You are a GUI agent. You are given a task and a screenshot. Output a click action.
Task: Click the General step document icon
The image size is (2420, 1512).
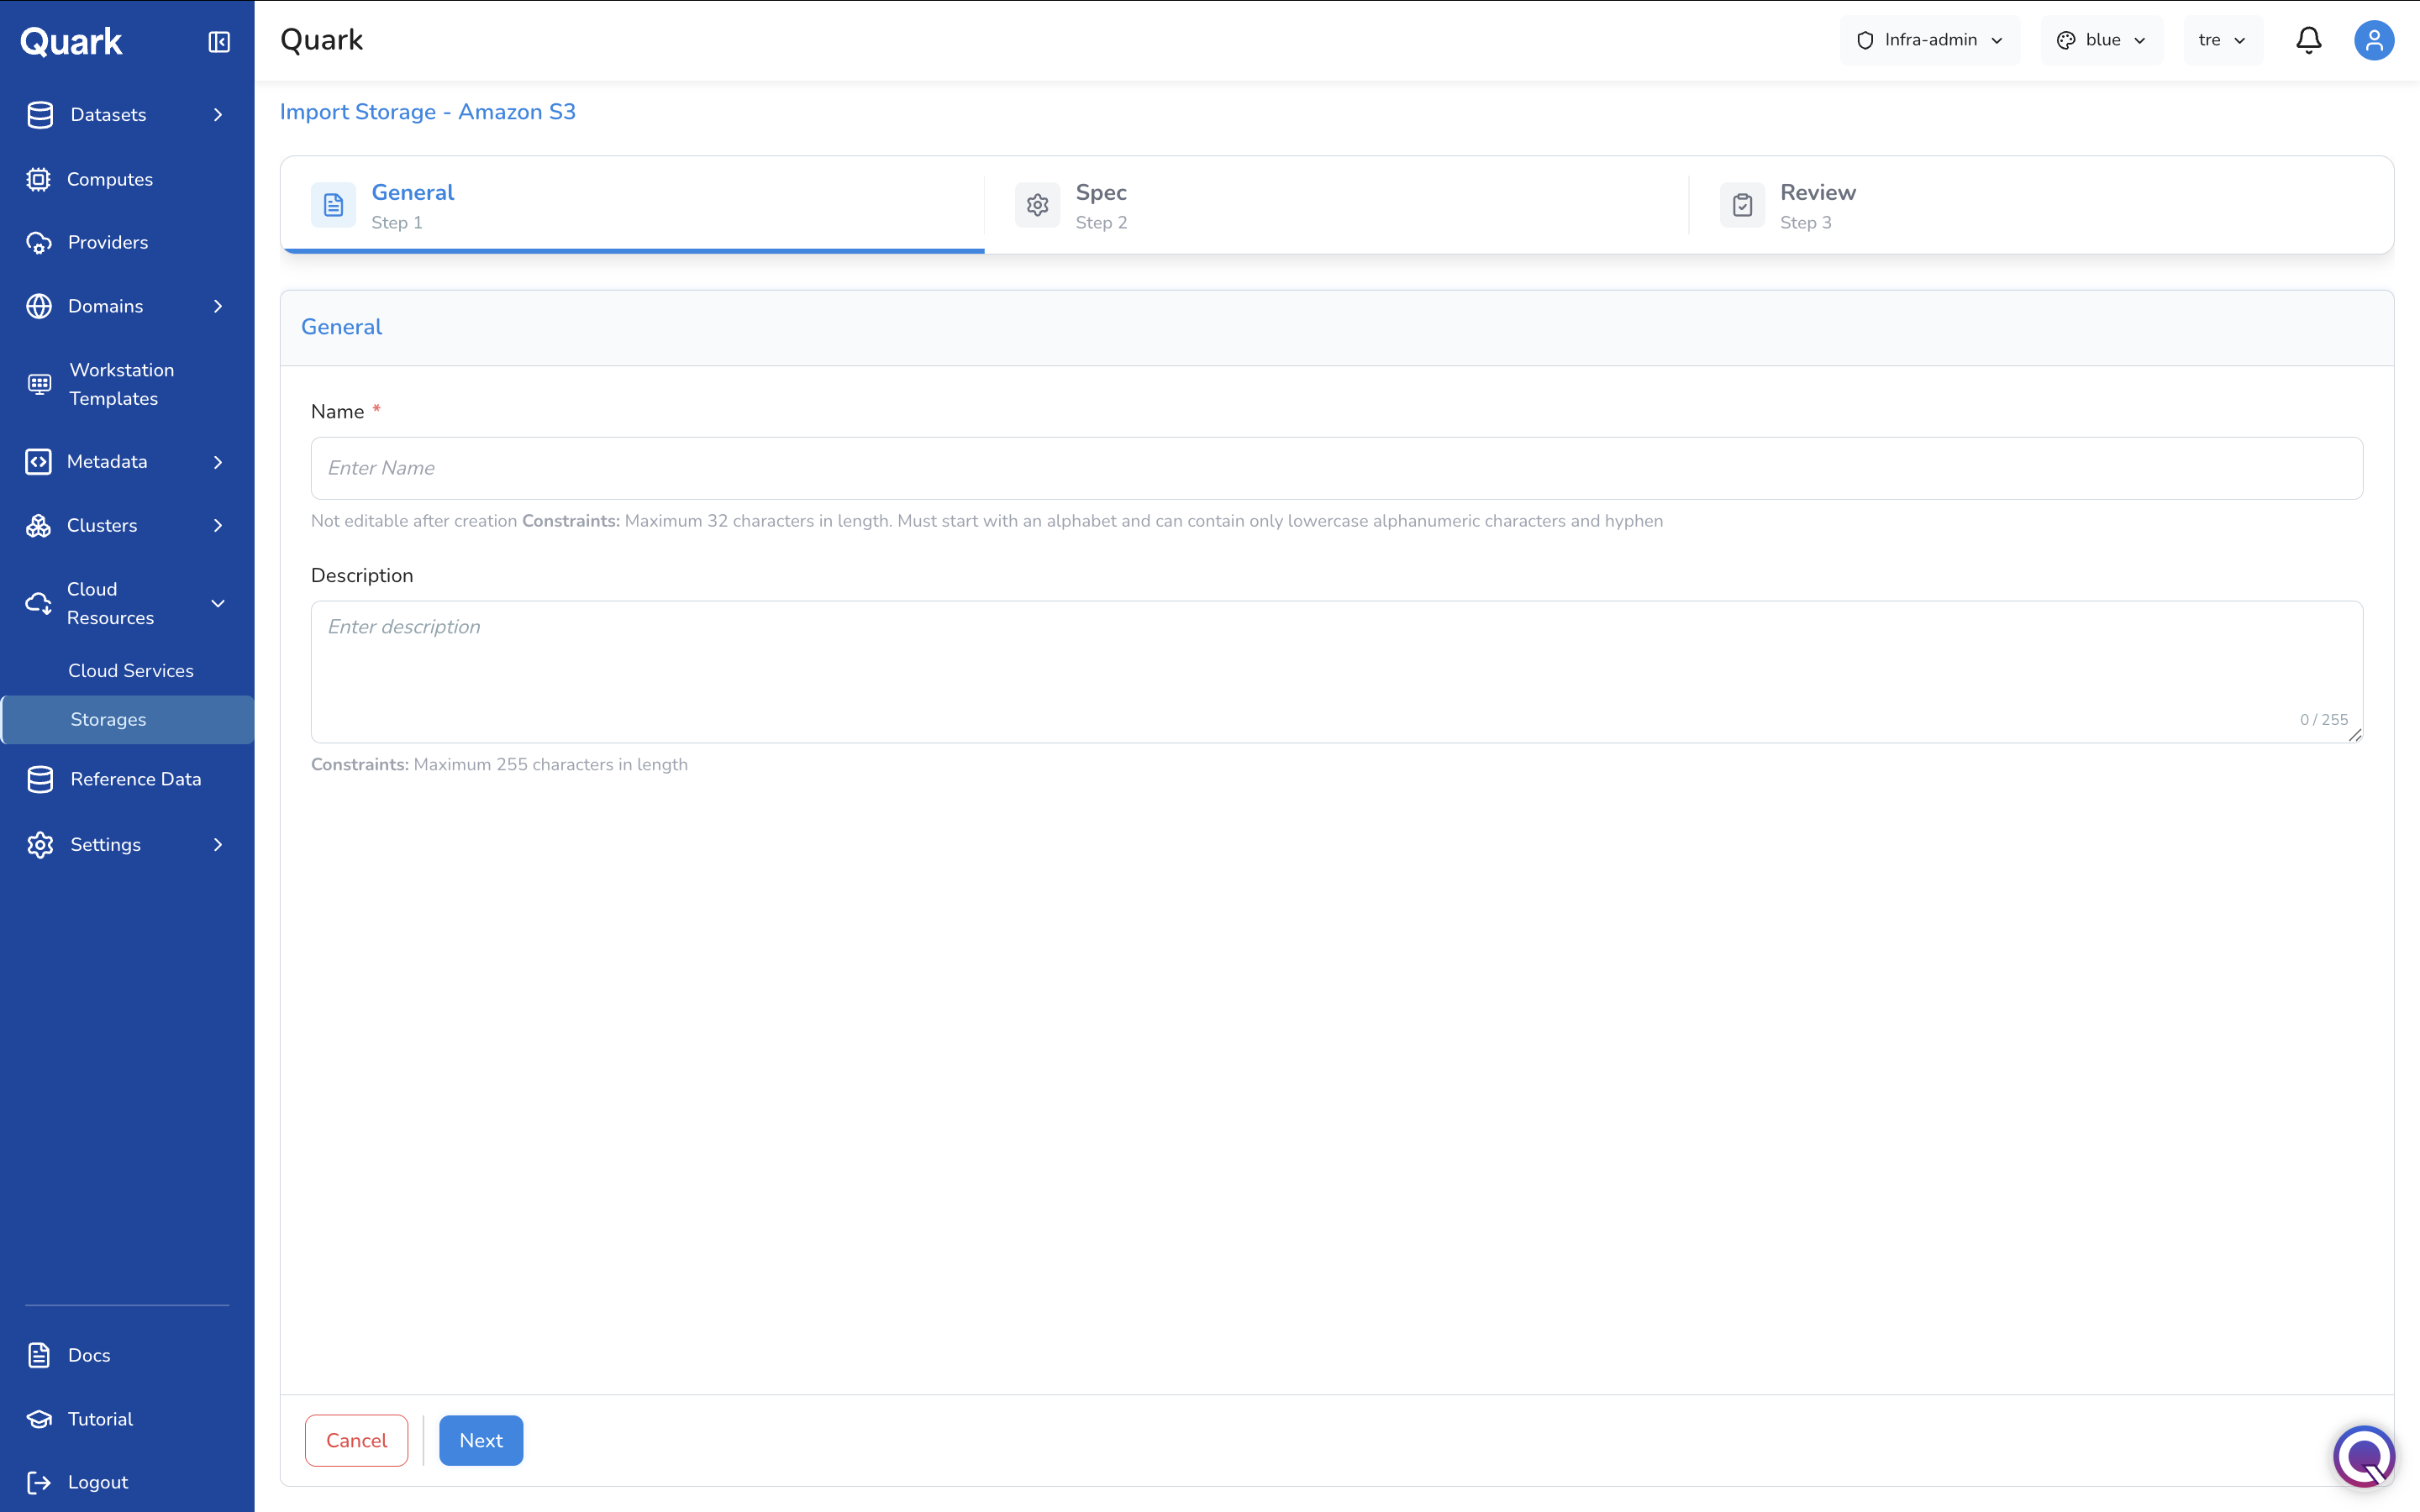pos(333,205)
